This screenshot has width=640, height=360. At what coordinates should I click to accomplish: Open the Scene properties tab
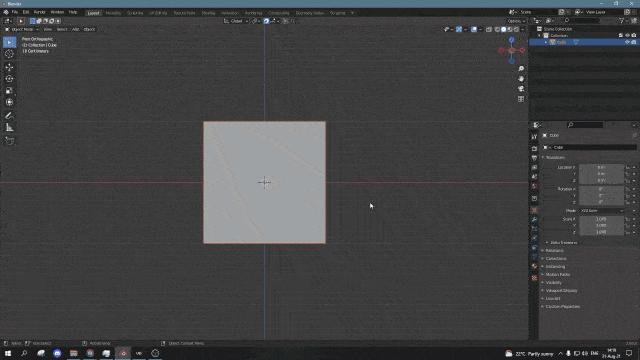click(534, 177)
